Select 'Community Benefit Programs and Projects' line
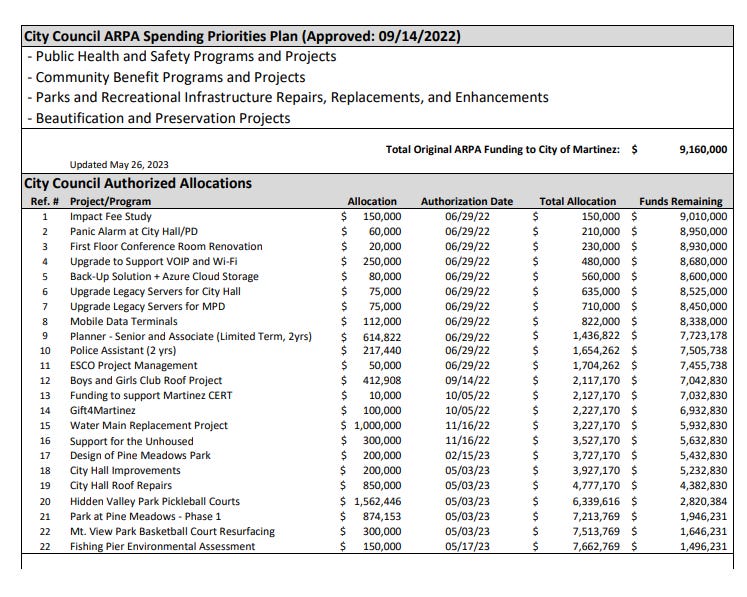Screen dimensions: 747x597 tap(166, 77)
